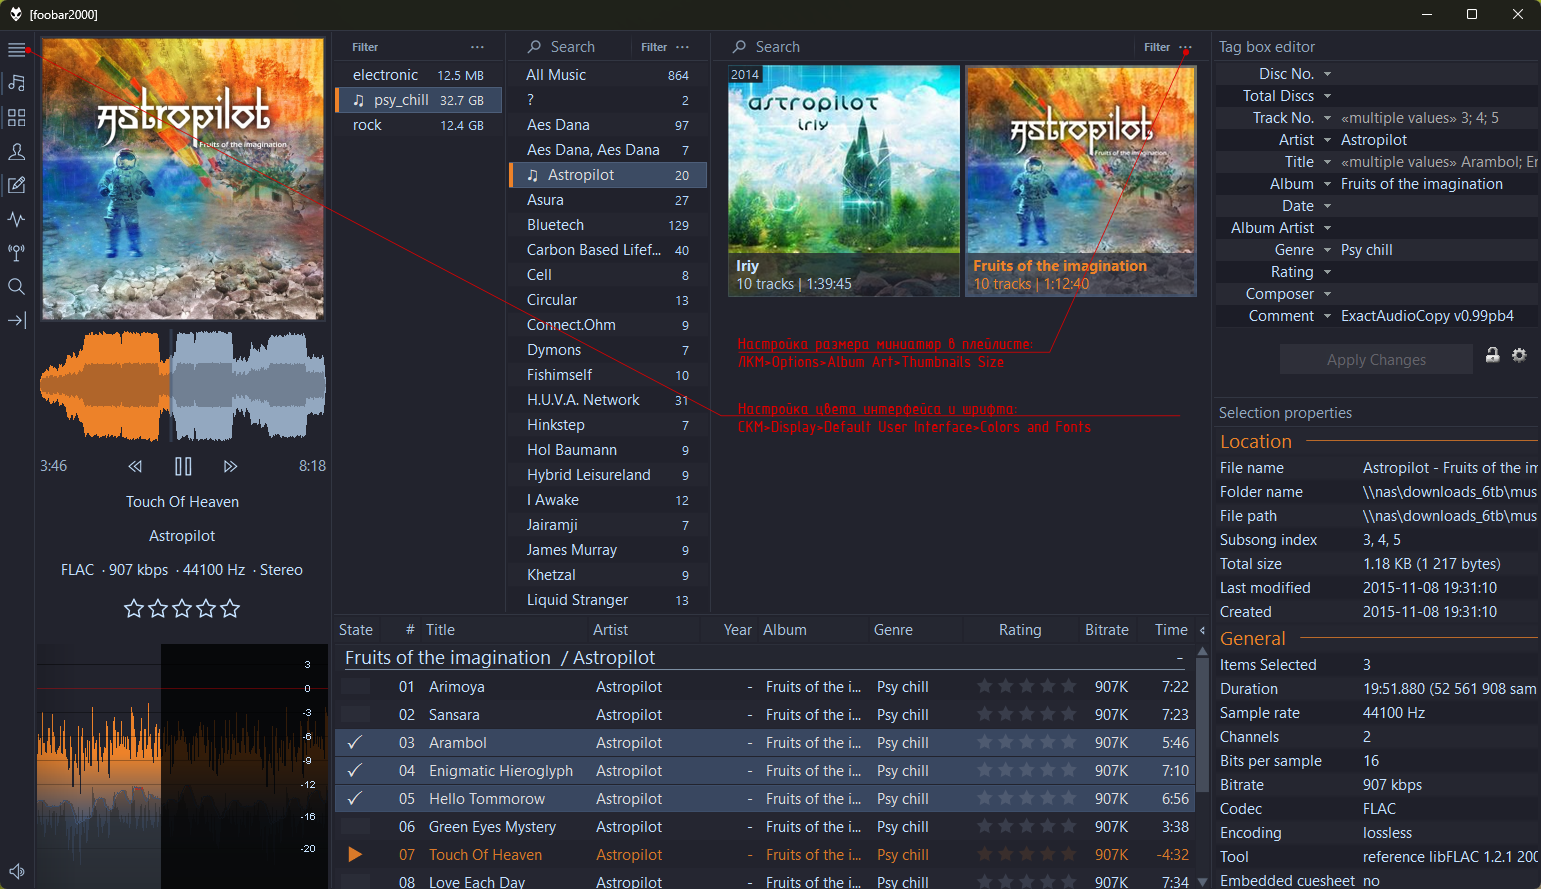Click the album view search magnifier icon

[x=740, y=47]
